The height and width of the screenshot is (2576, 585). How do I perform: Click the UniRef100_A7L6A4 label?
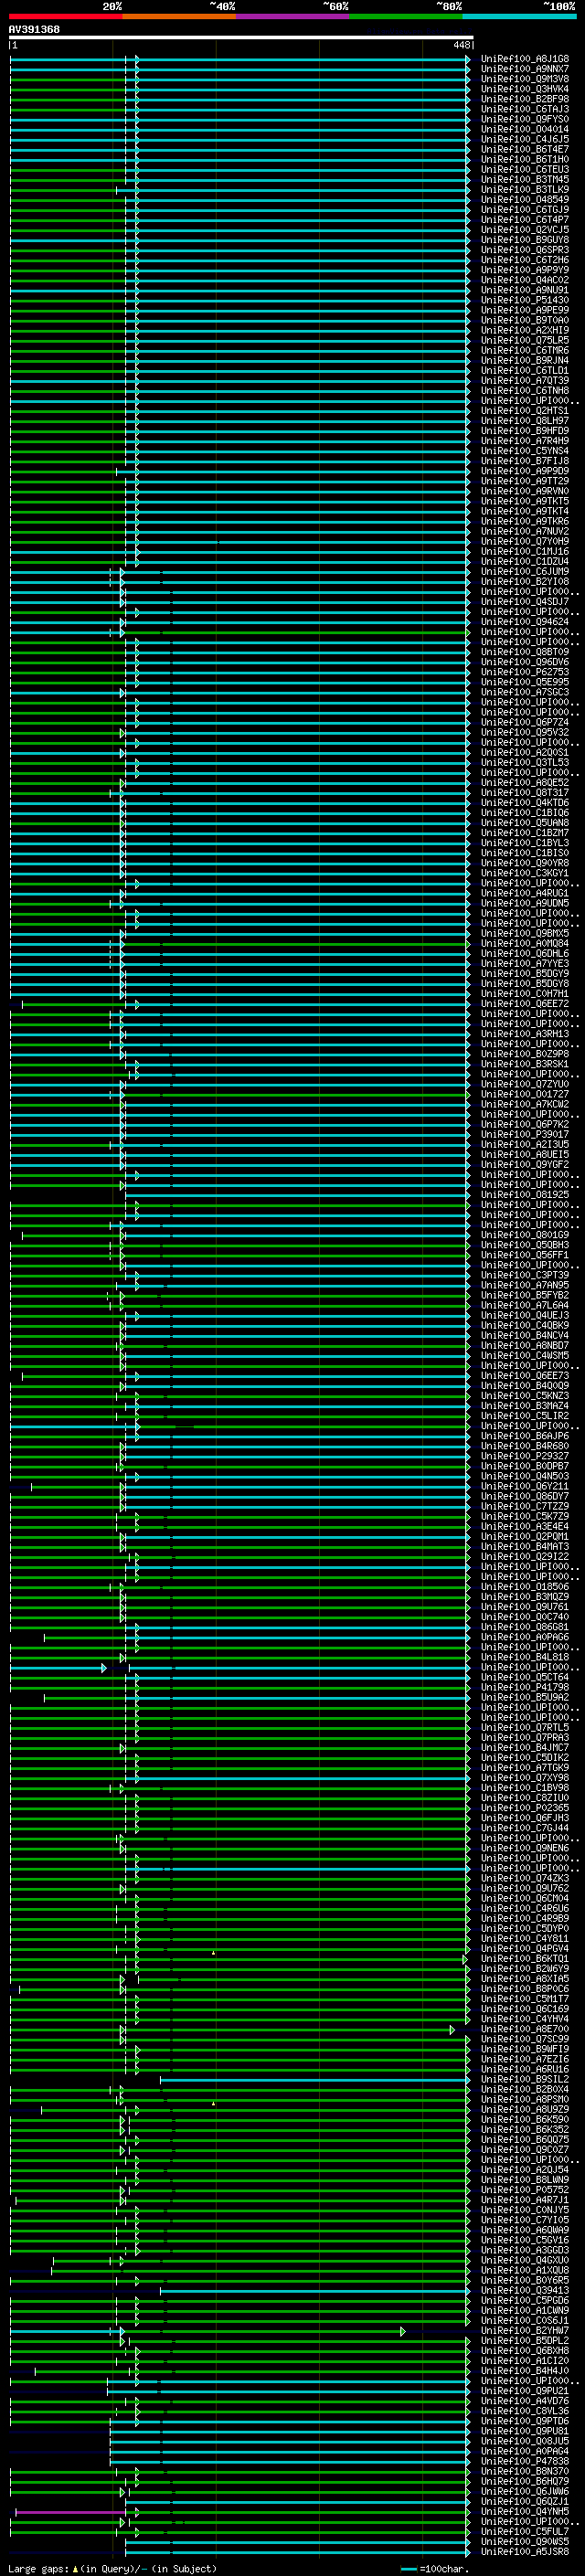pyautogui.click(x=525, y=1305)
